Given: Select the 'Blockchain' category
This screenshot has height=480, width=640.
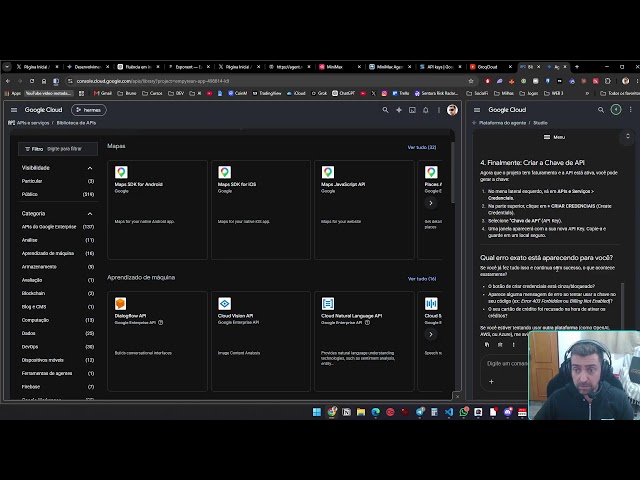Looking at the screenshot, I should point(58,293).
